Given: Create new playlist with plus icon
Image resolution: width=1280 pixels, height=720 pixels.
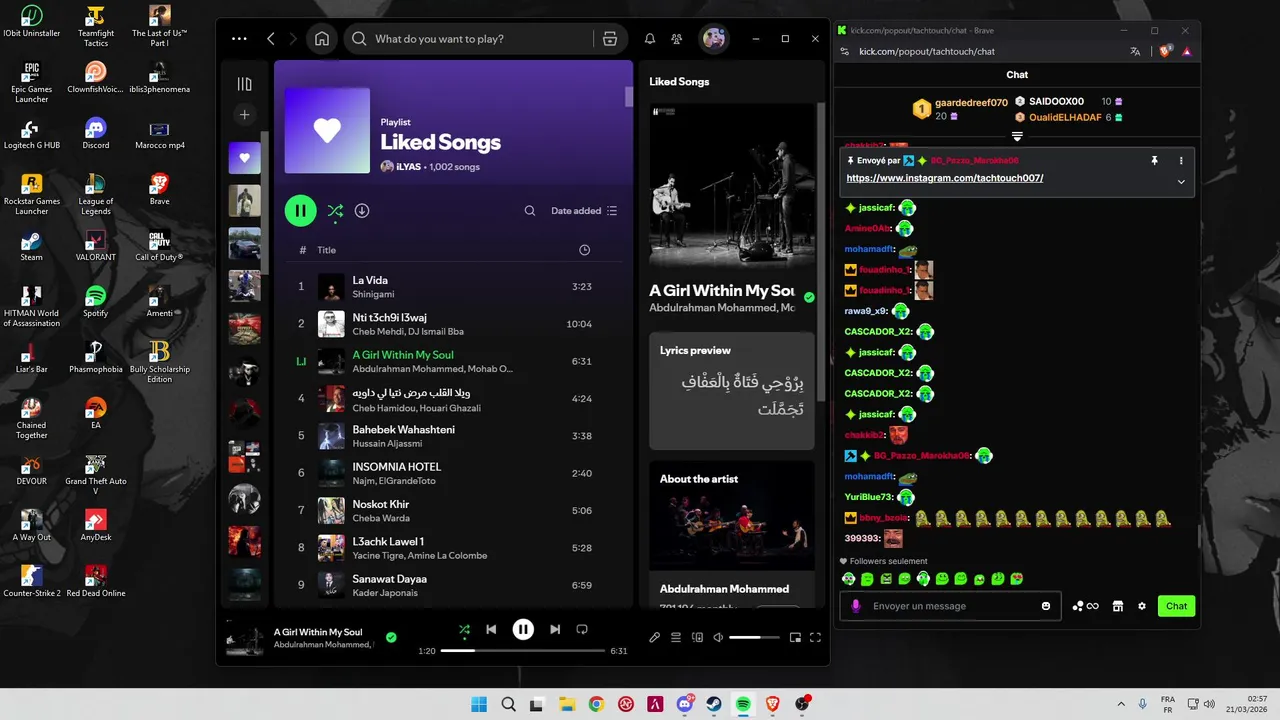Looking at the screenshot, I should pyautogui.click(x=244, y=115).
